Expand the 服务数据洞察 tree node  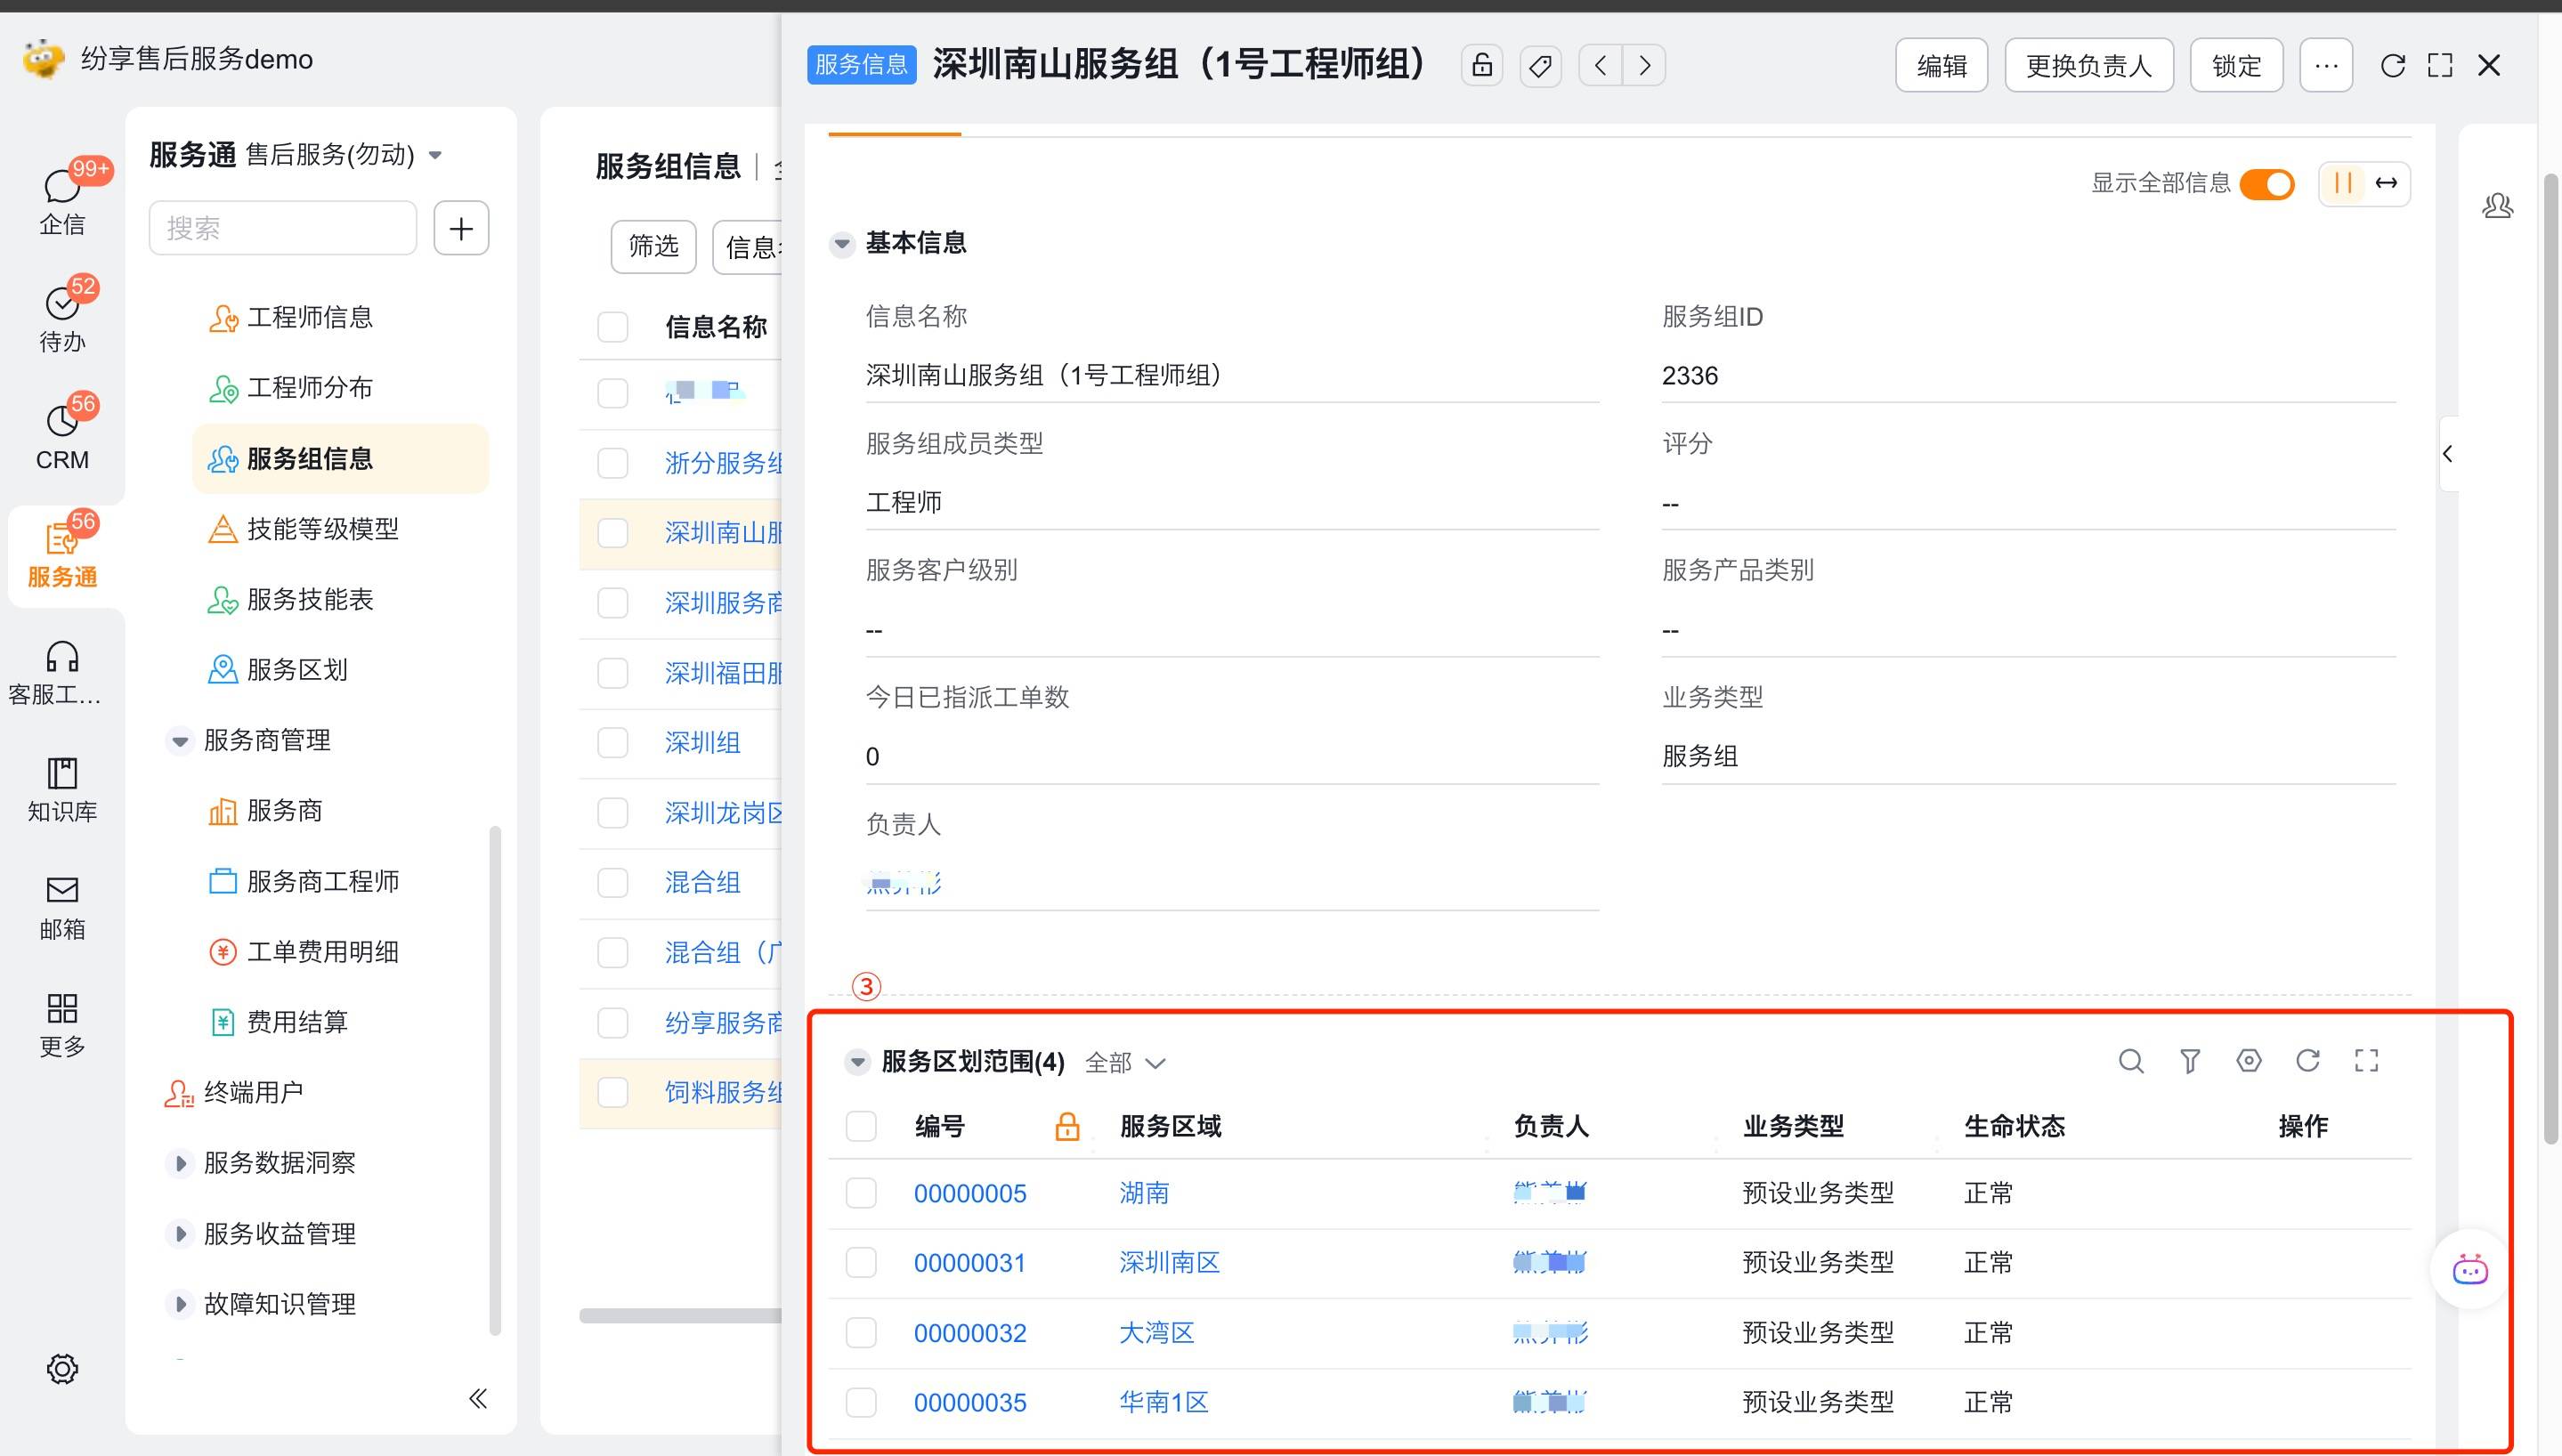tap(180, 1163)
